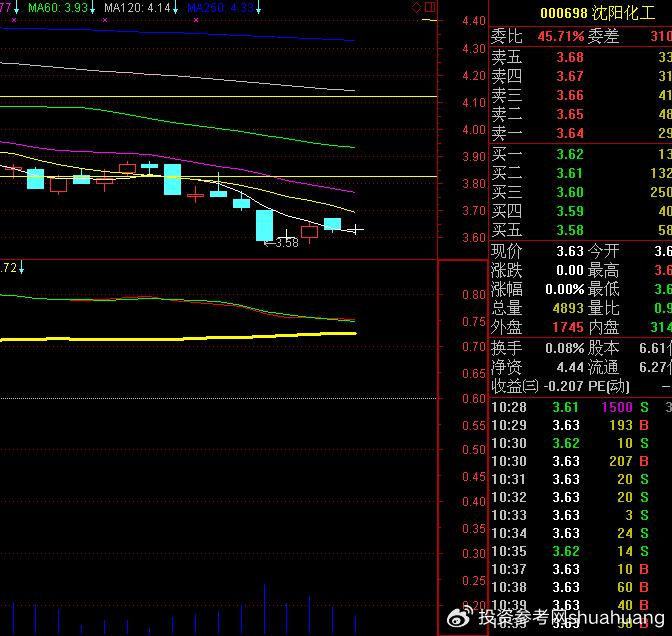The width and height of the screenshot is (672, 636).
Task: Select the MA60: 3.93 indicator label
Action: click(58, 8)
